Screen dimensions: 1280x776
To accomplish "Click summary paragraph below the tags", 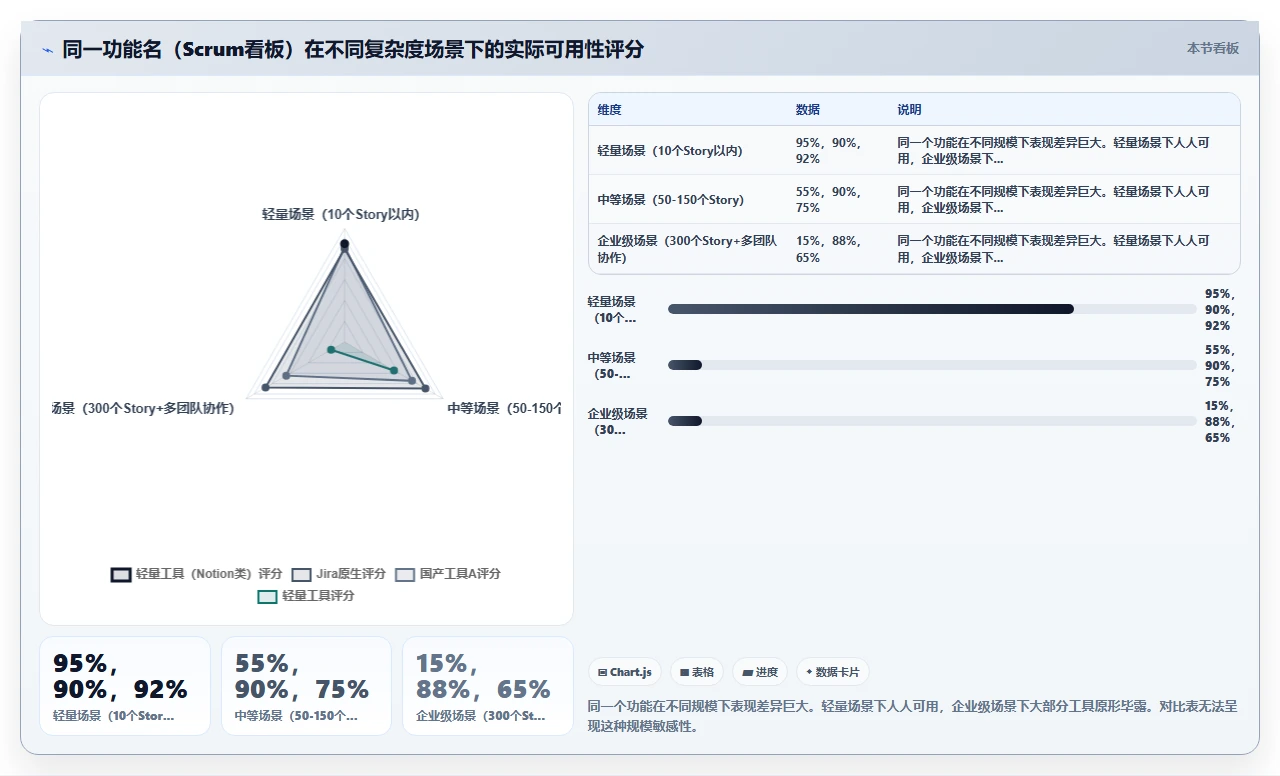I will point(913,716).
